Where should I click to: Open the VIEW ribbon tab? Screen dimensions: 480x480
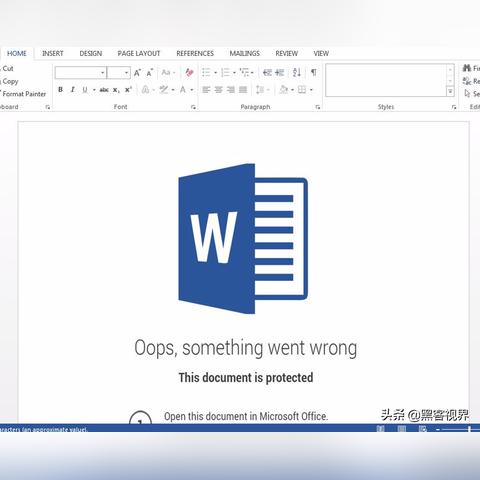(x=321, y=53)
